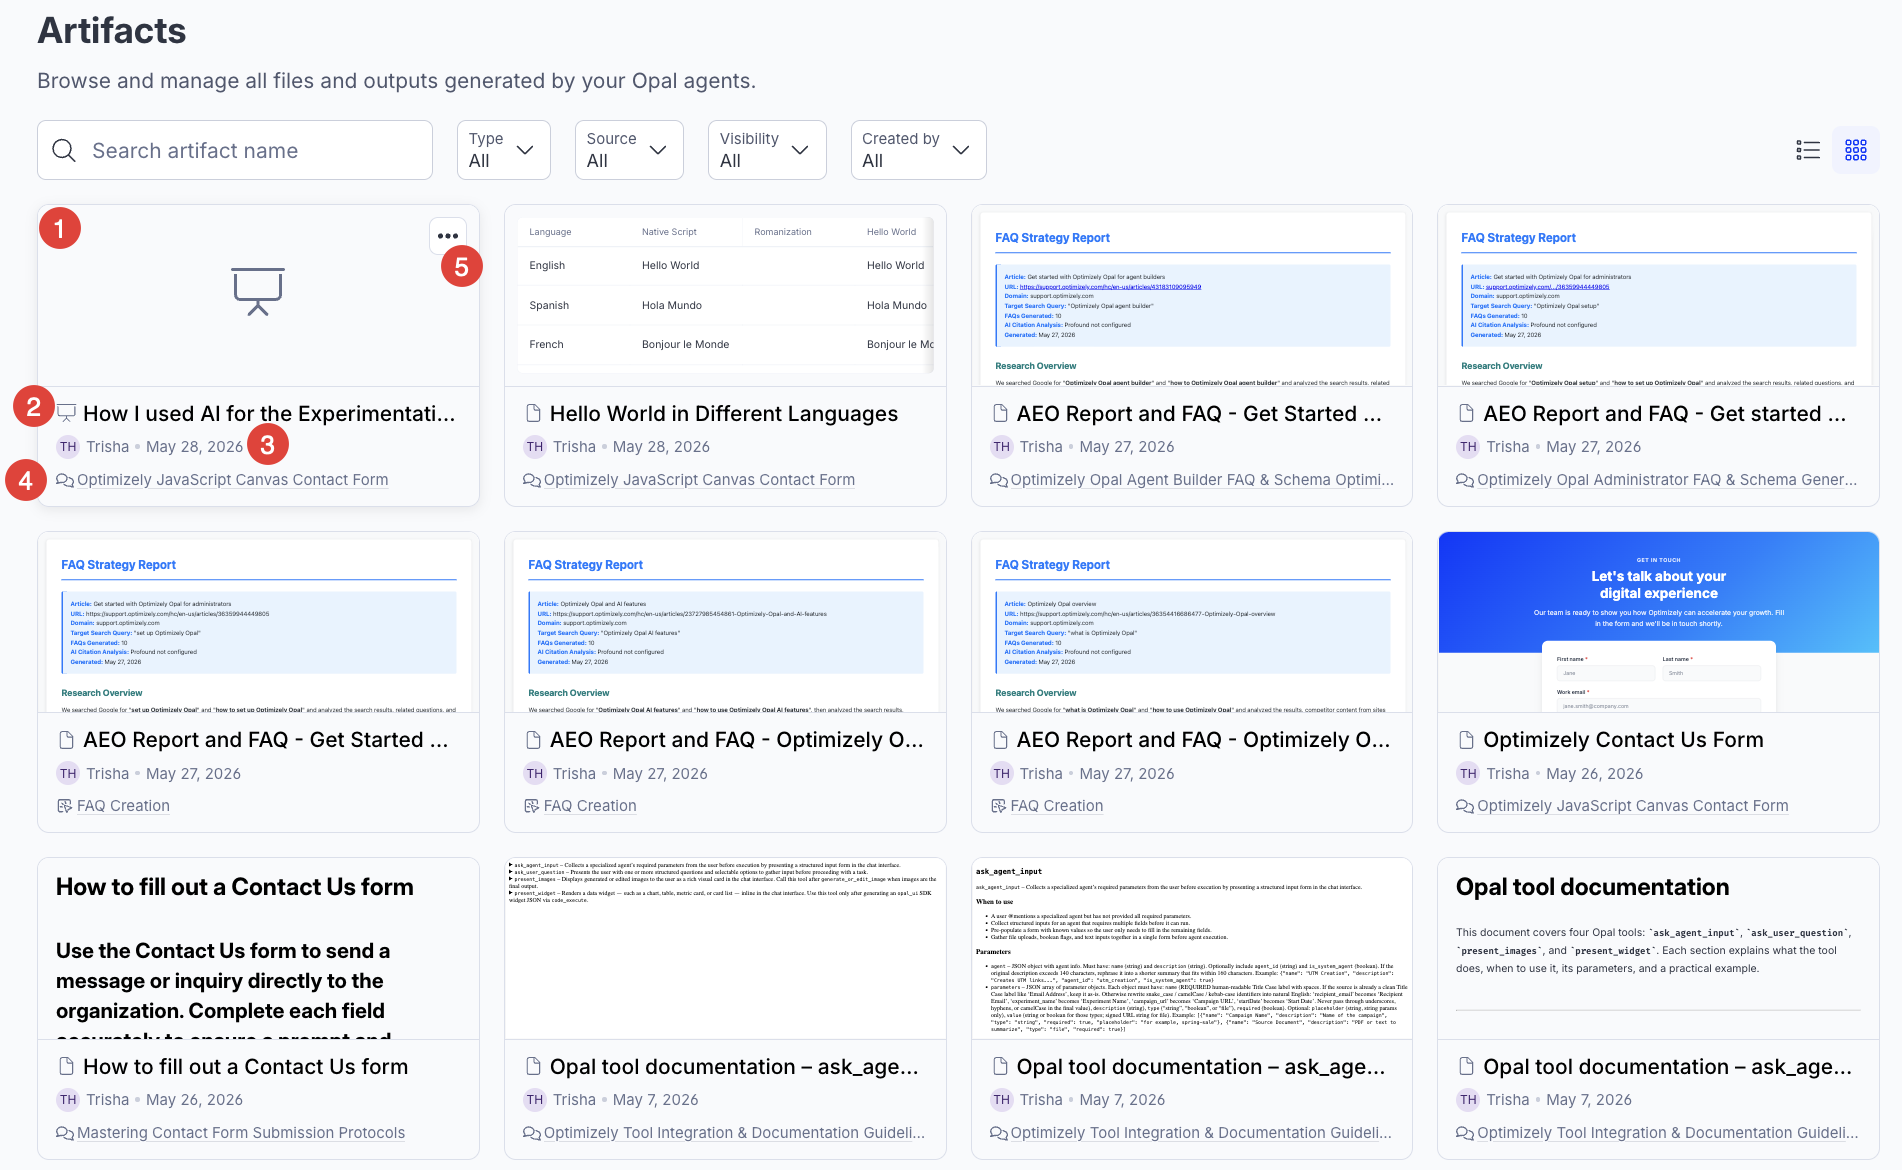Click 'Trisha' author on 'How to fill out' card
The height and width of the screenshot is (1170, 1902).
click(x=107, y=1100)
